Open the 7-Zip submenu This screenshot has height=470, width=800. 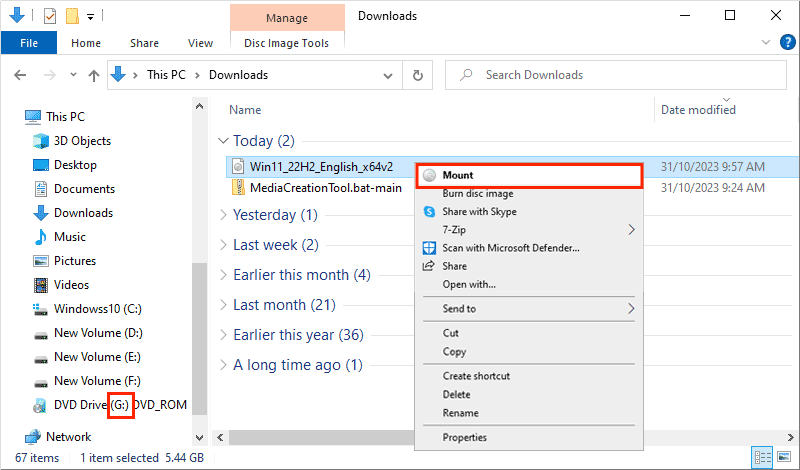pyautogui.click(x=529, y=230)
